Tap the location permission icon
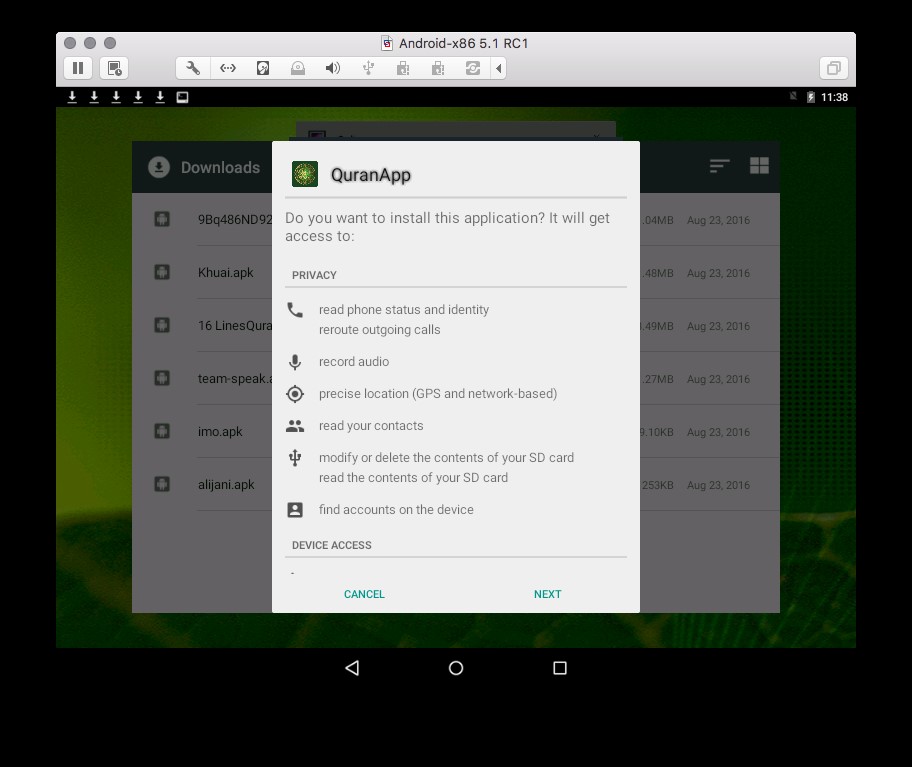The height and width of the screenshot is (767, 912). (295, 394)
